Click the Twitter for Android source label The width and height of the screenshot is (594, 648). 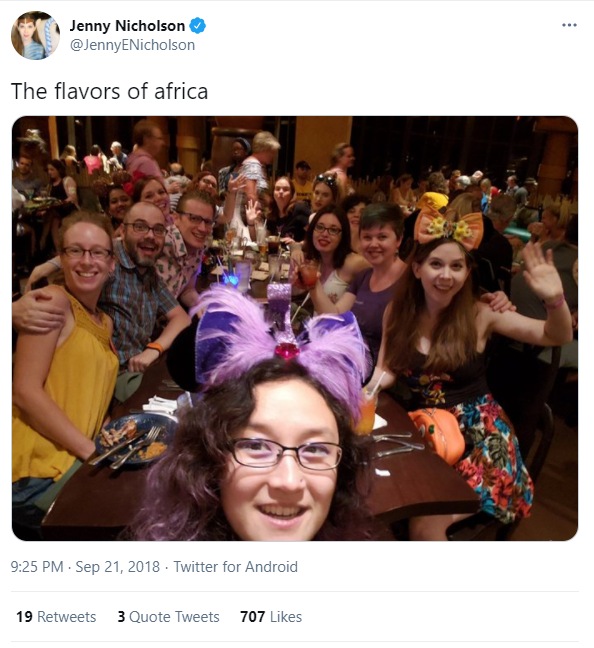(x=235, y=567)
